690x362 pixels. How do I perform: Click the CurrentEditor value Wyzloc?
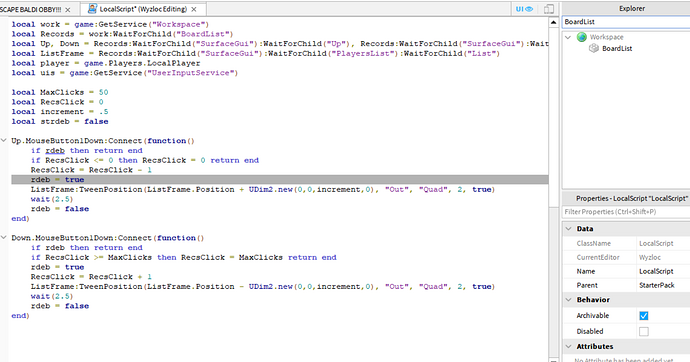650,257
